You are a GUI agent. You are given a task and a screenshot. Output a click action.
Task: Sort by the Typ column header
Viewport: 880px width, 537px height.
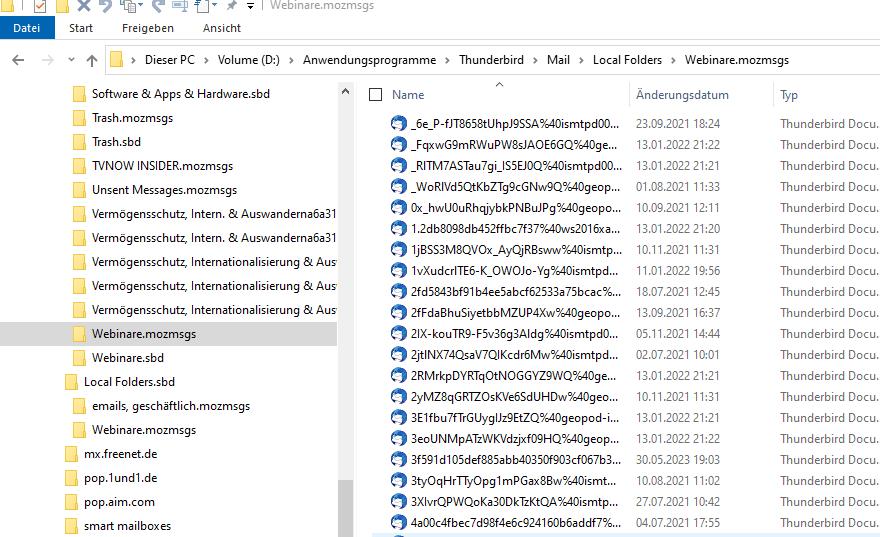789,95
